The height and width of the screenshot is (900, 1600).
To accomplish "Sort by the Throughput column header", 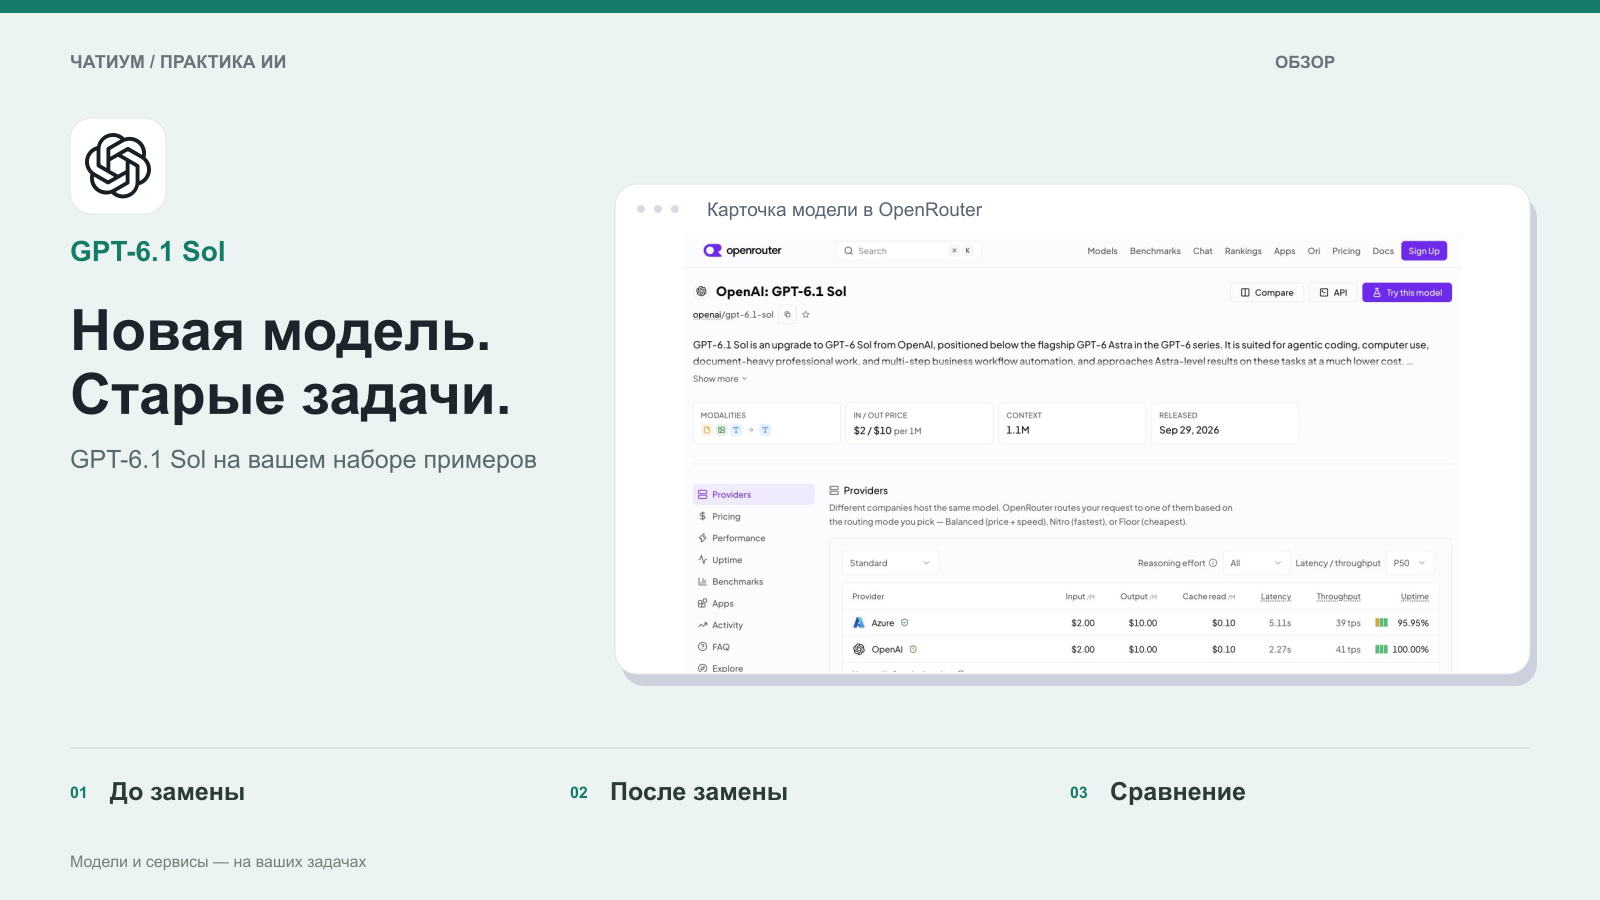I will click(x=1338, y=597).
